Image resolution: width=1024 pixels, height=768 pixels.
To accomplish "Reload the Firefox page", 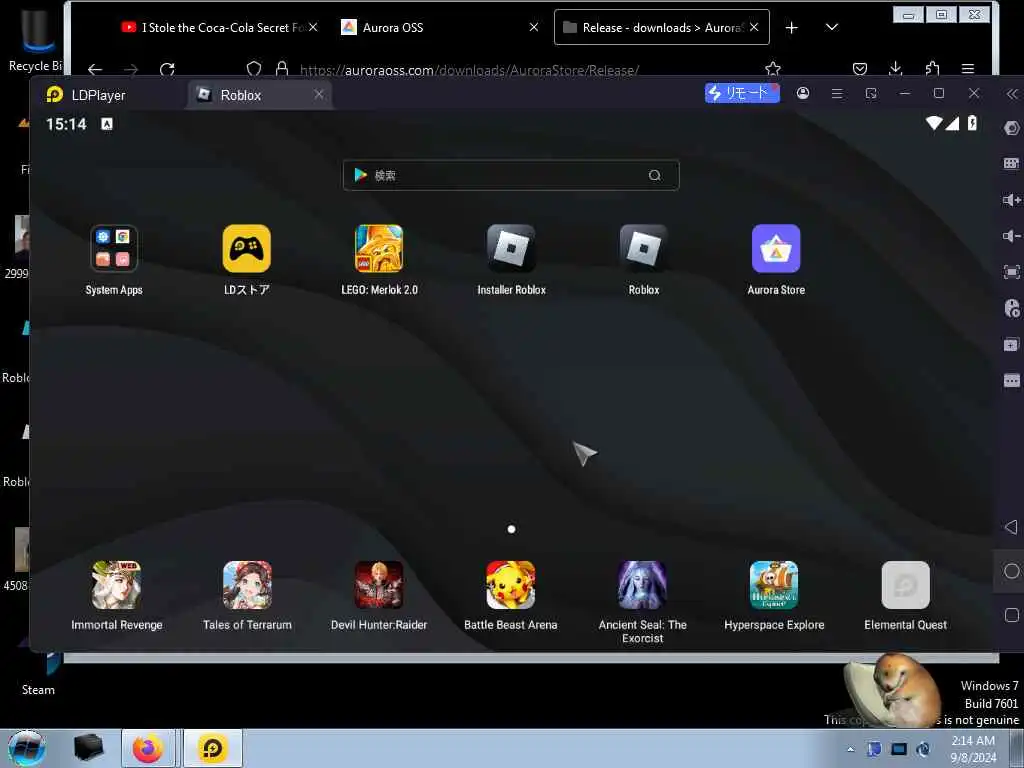I will [x=167, y=69].
